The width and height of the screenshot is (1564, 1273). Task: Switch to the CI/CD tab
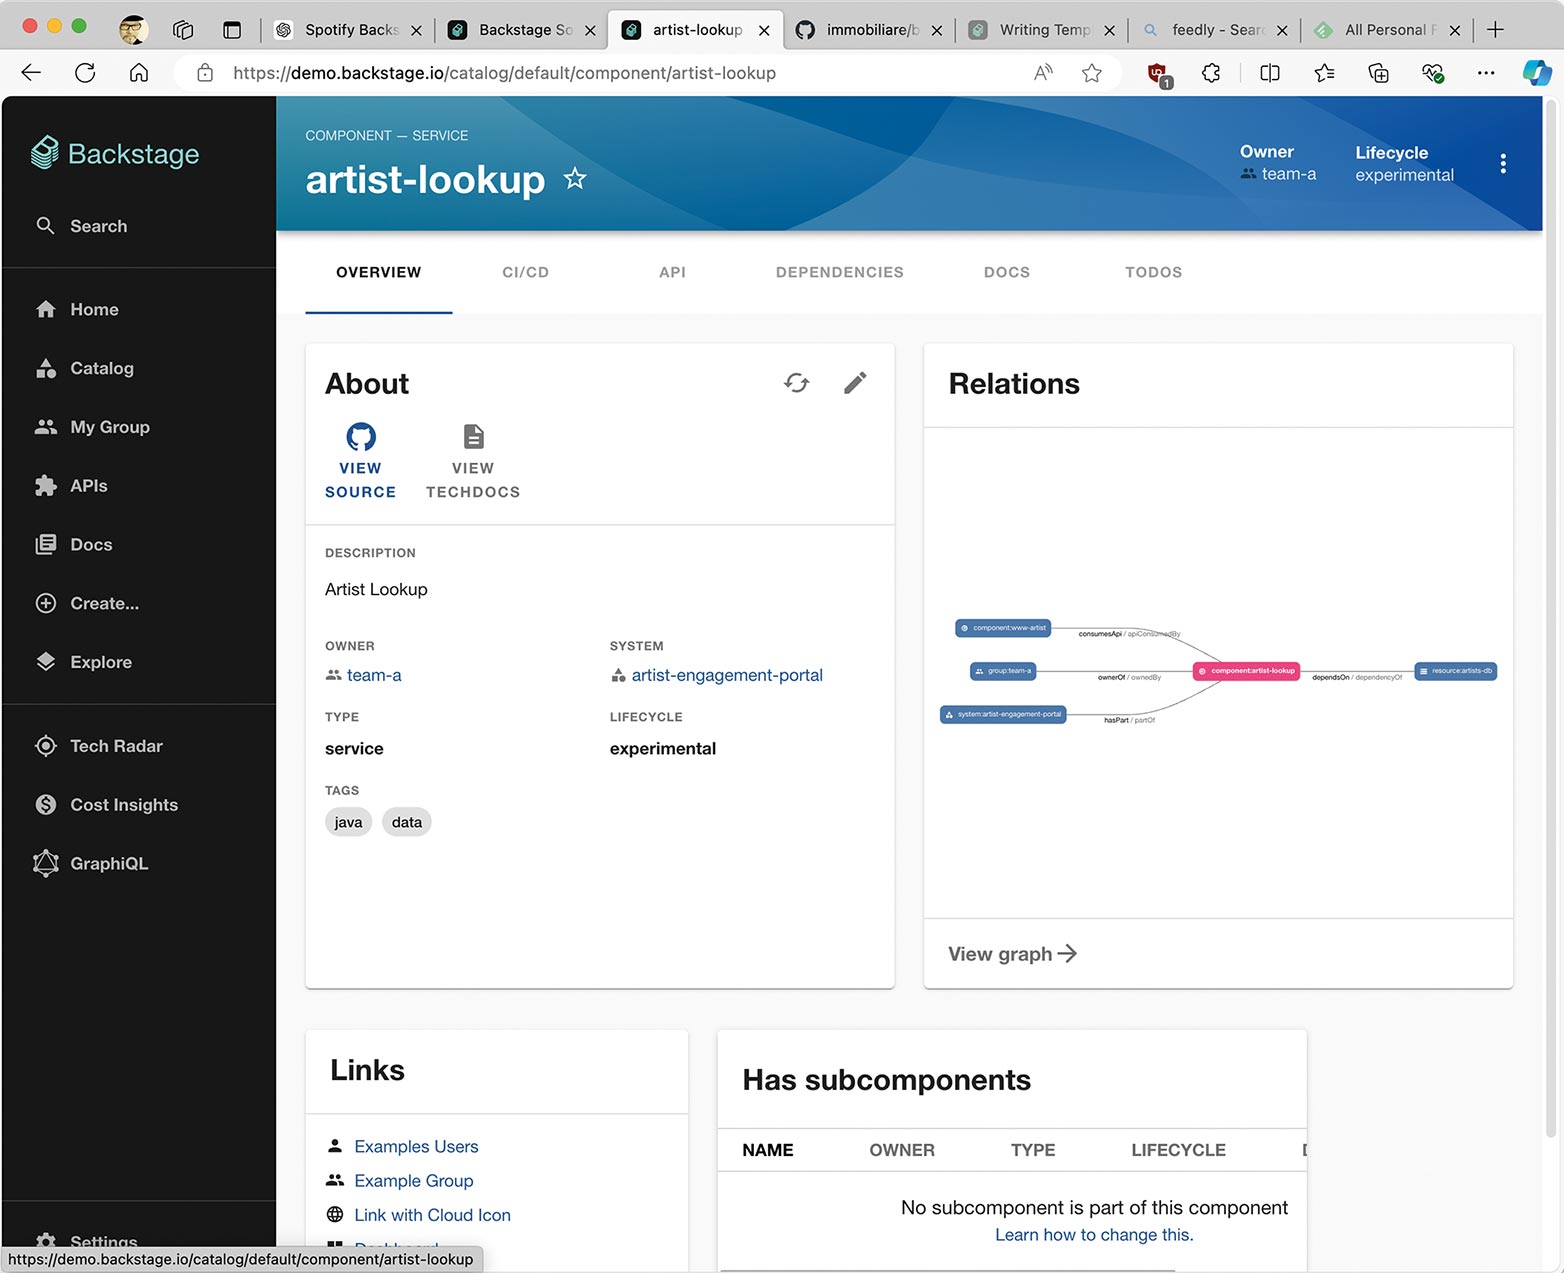525,272
